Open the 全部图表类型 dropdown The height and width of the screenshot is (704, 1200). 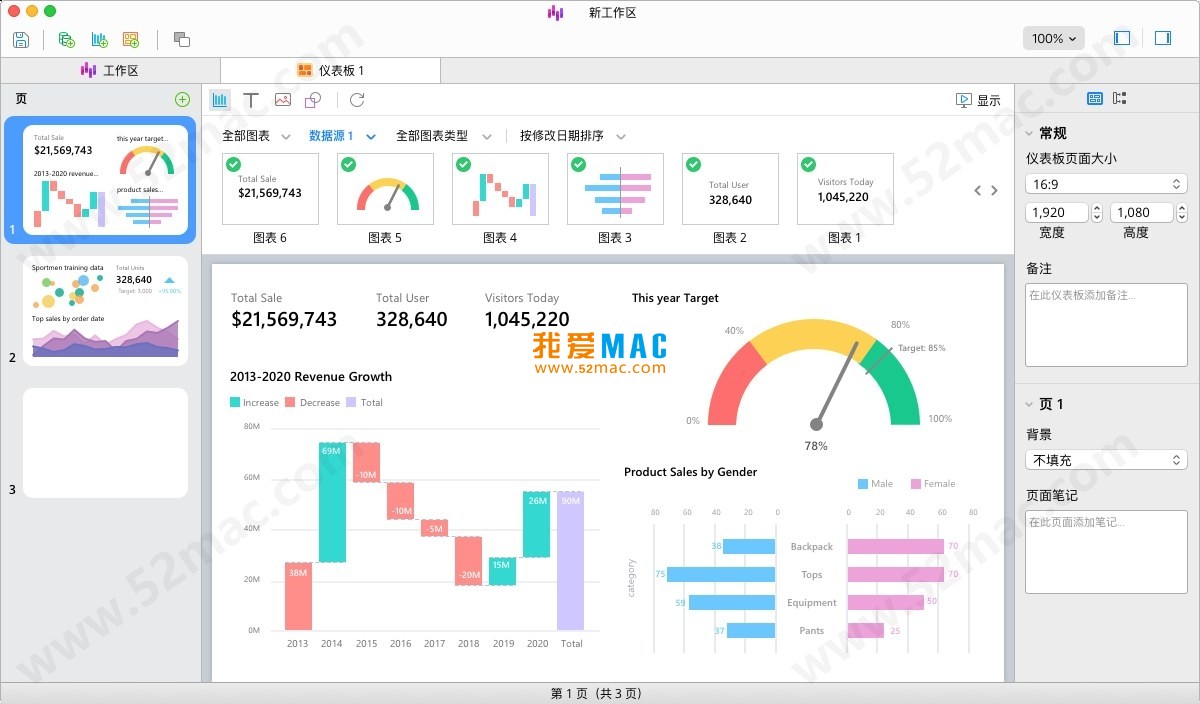click(444, 136)
